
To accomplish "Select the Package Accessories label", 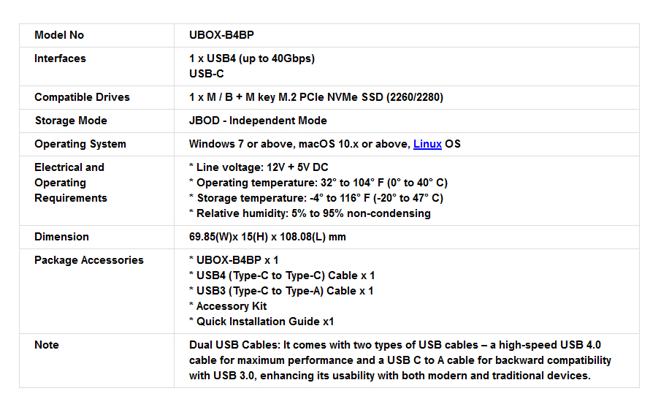I will (x=89, y=260).
